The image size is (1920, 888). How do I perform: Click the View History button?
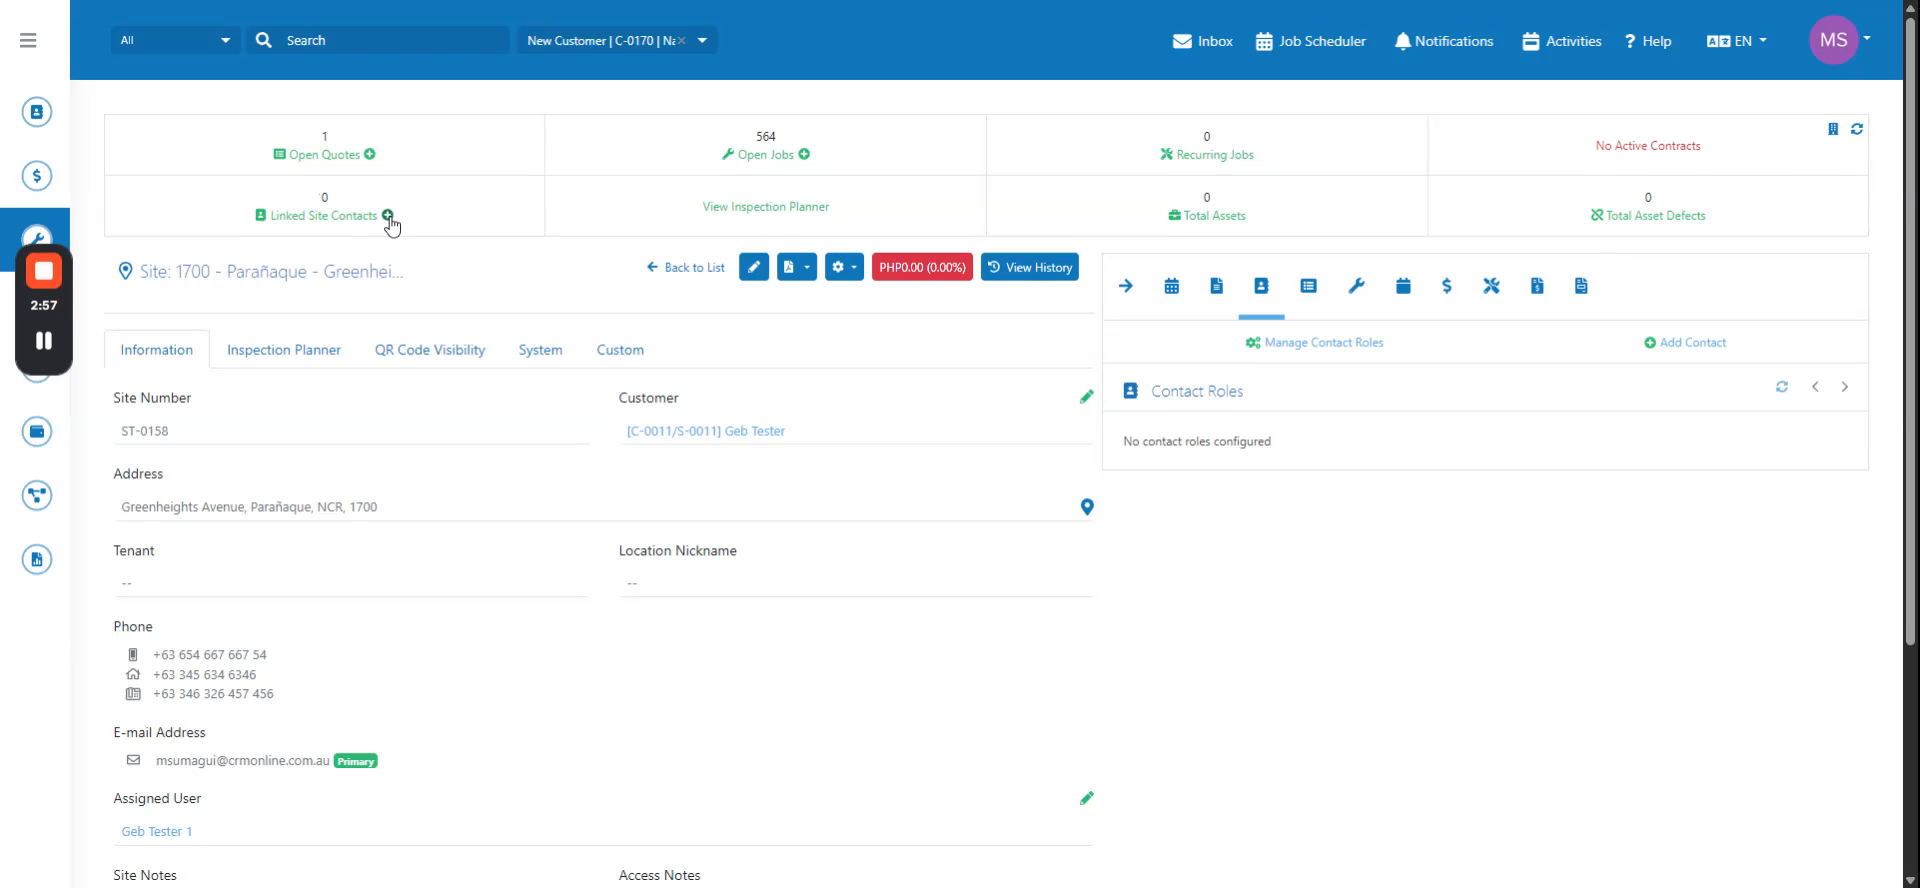tap(1030, 267)
